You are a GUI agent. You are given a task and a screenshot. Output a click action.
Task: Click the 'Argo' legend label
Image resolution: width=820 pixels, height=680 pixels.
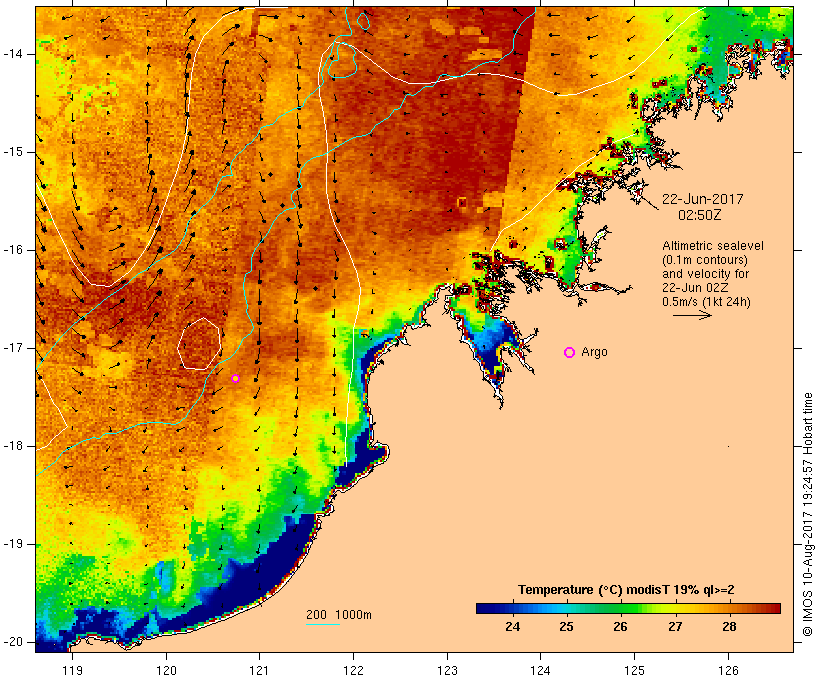595,352
